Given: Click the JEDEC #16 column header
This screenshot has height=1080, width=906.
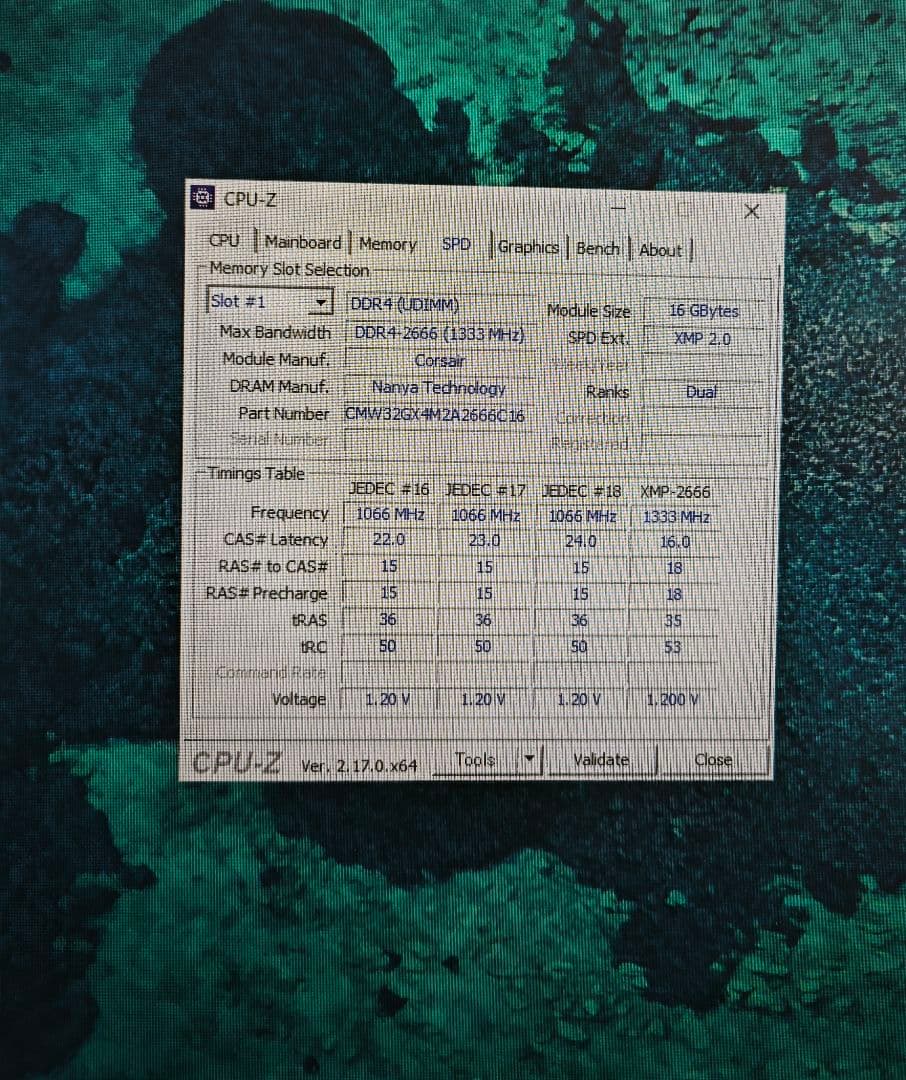Looking at the screenshot, I should pos(389,488).
